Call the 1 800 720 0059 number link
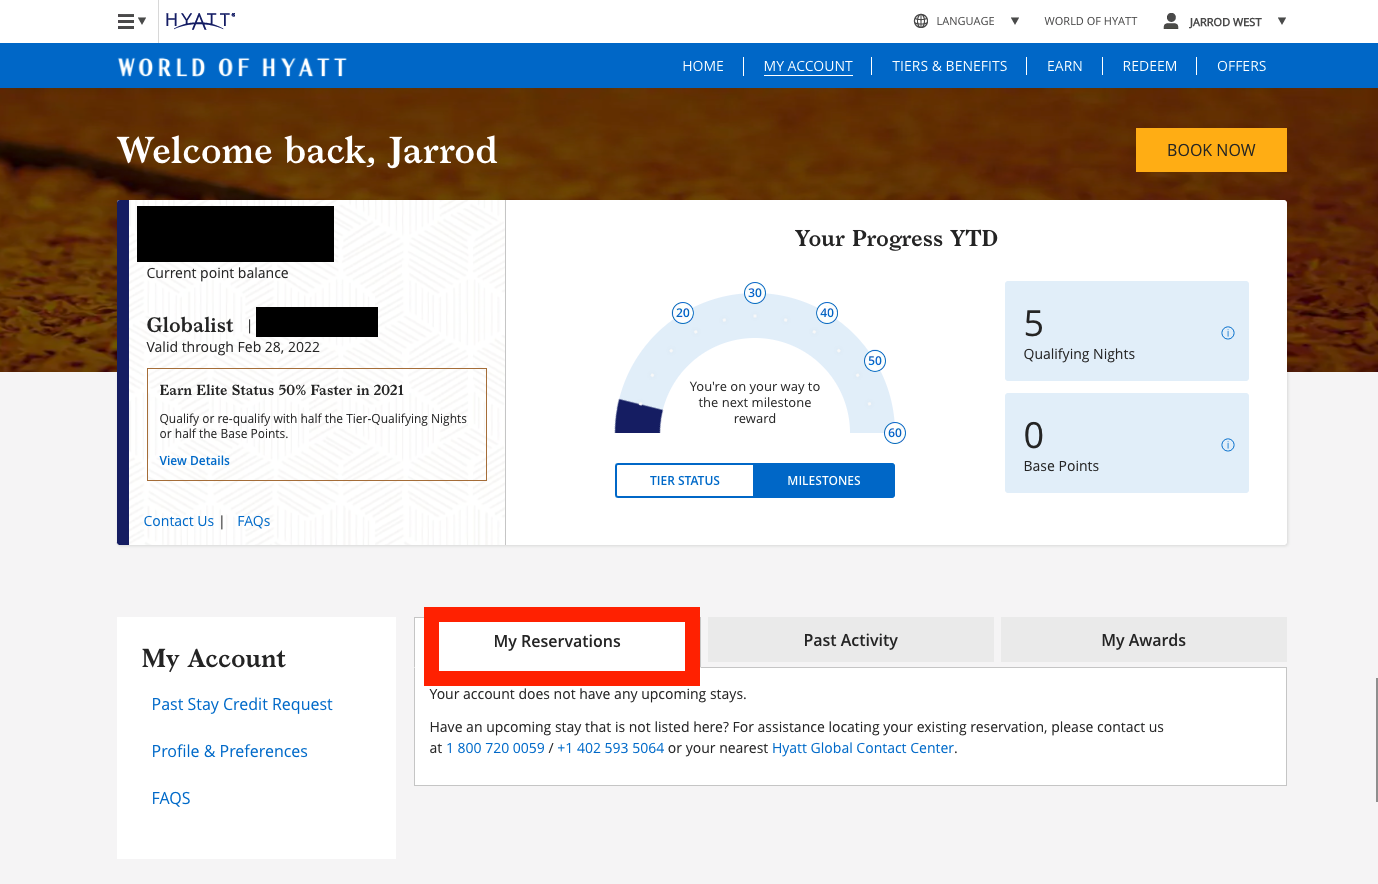1378x884 pixels. click(495, 748)
